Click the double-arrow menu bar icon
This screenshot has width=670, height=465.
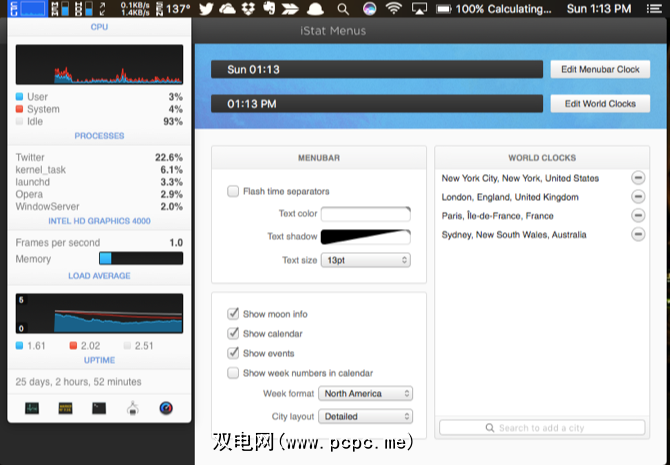pyautogui.click(x=290, y=9)
